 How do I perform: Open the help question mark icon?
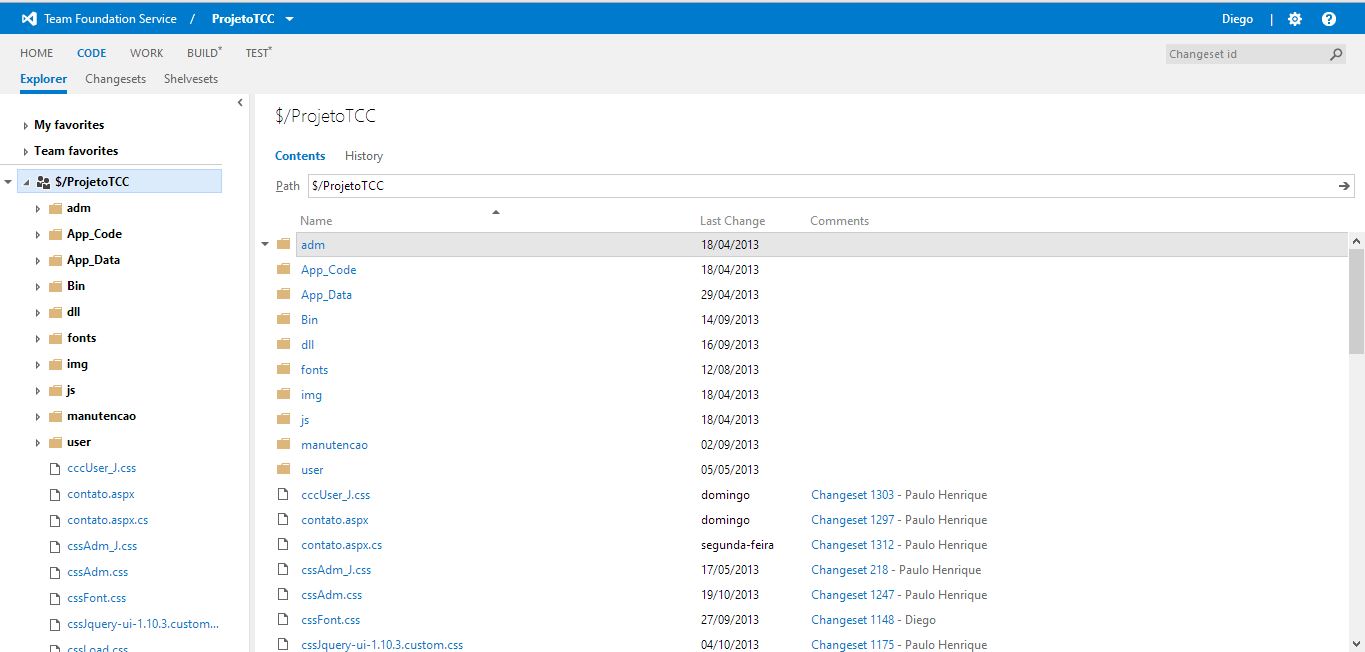pos(1329,19)
